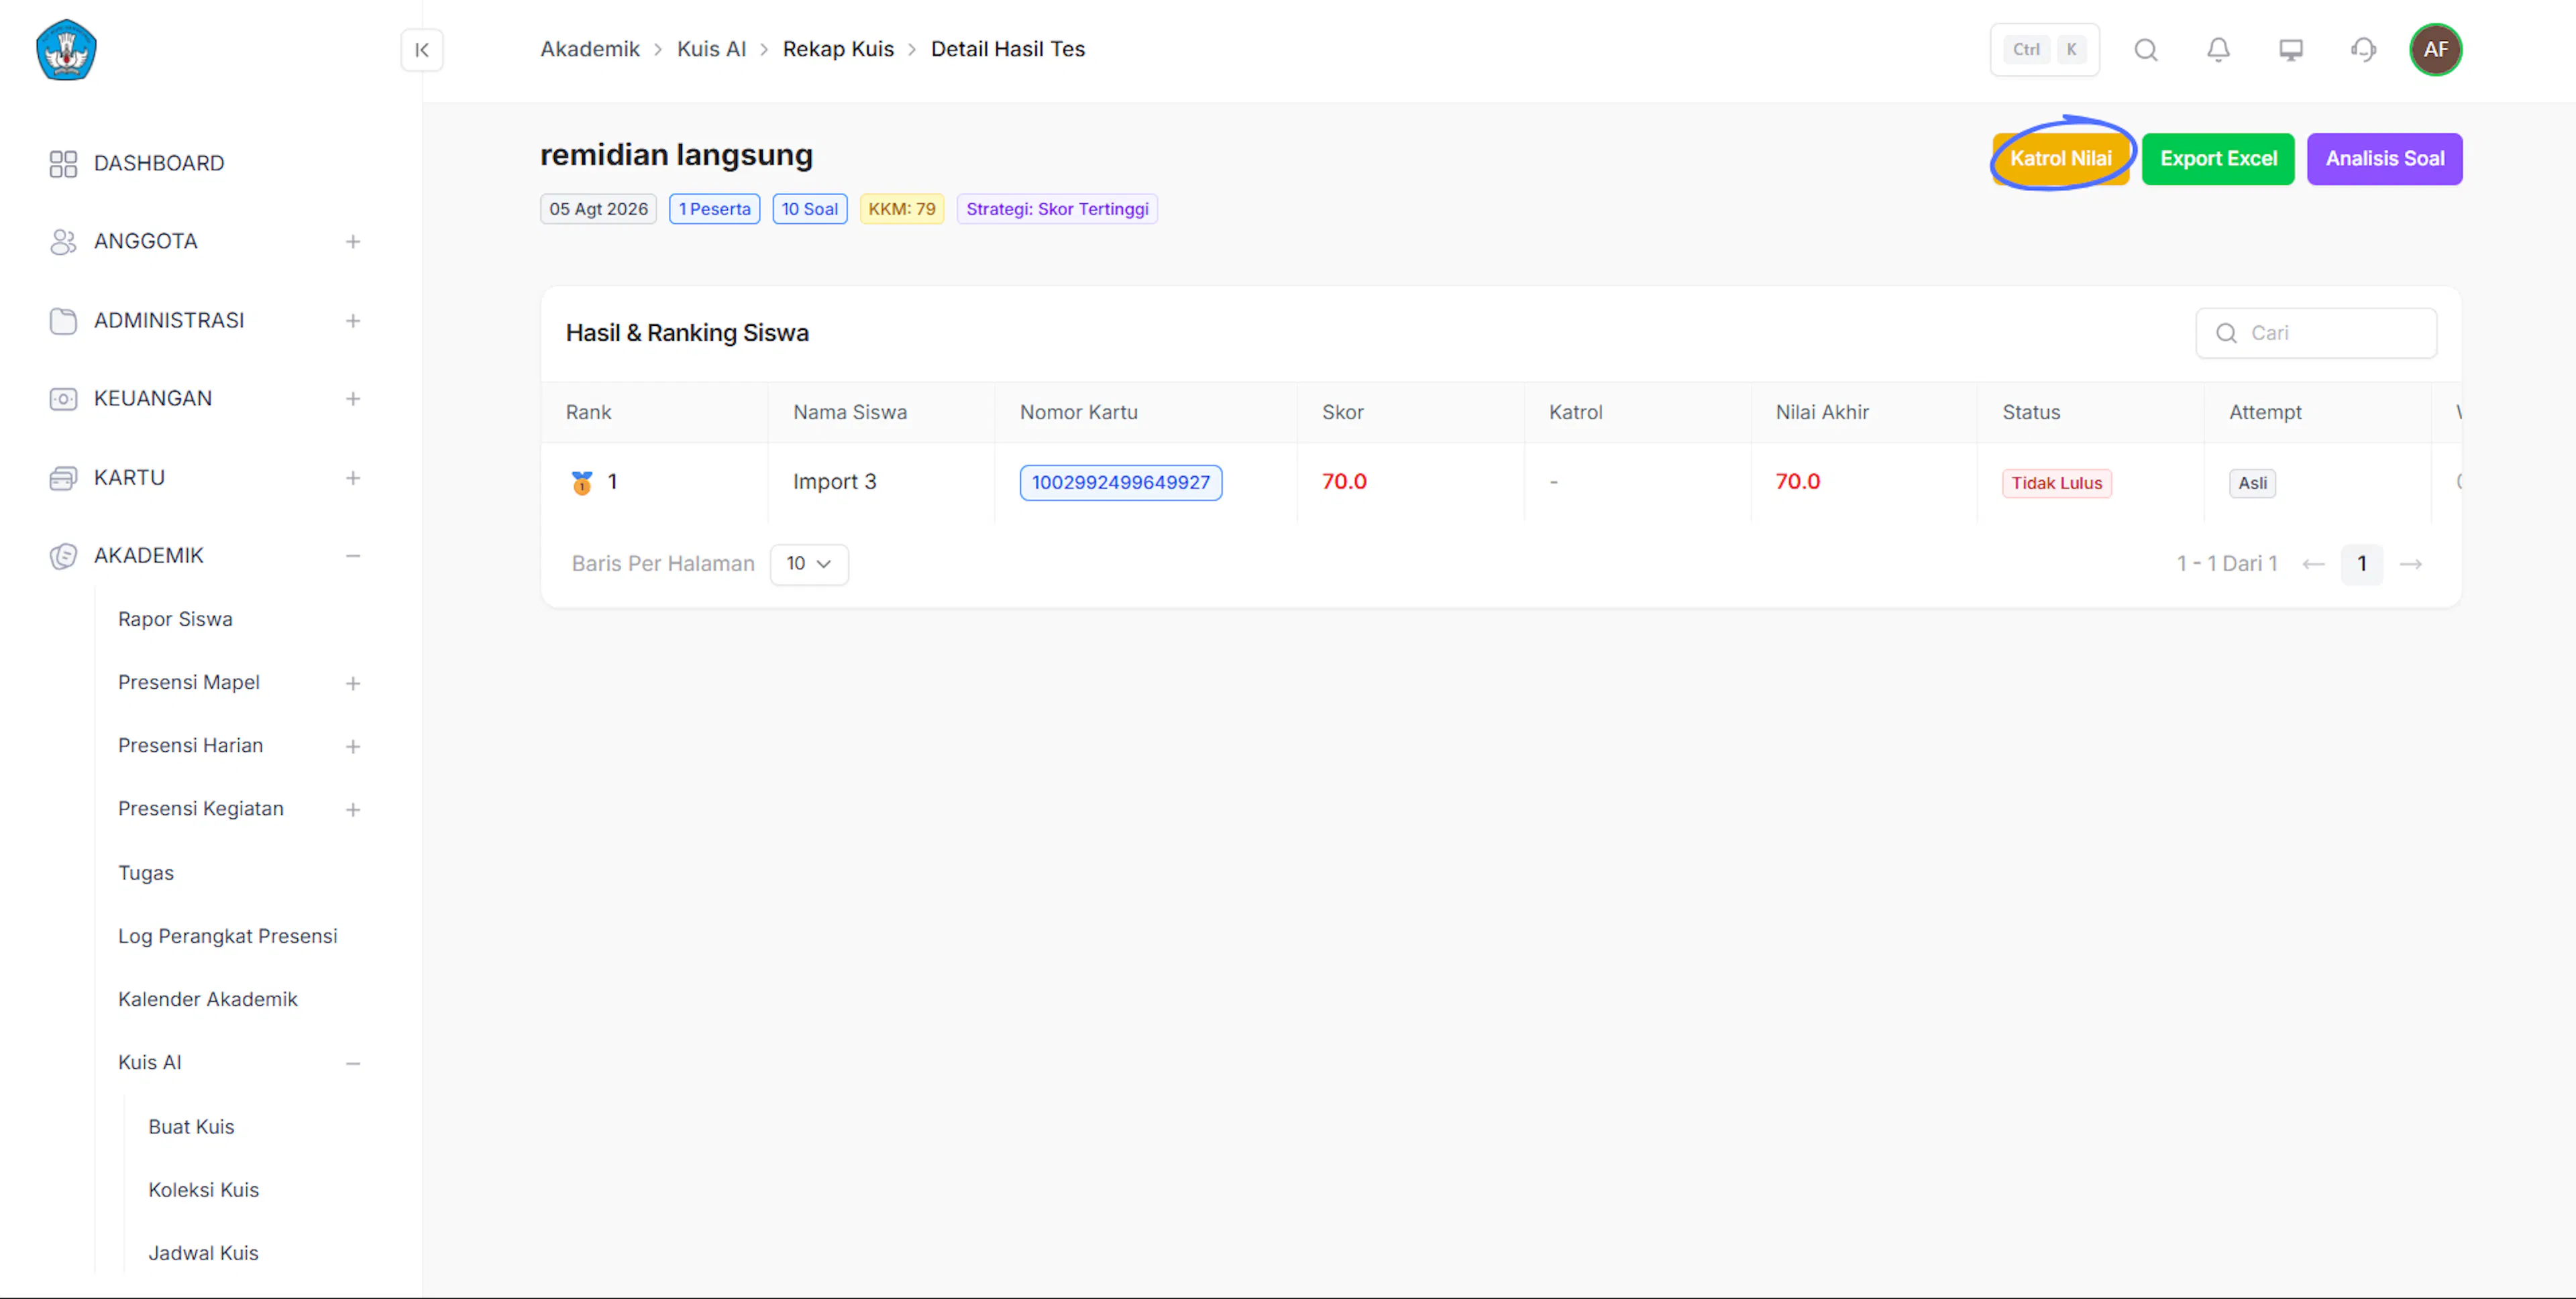Go to the Akademik breadcrumb
This screenshot has width=2576, height=1299.
coord(590,50)
